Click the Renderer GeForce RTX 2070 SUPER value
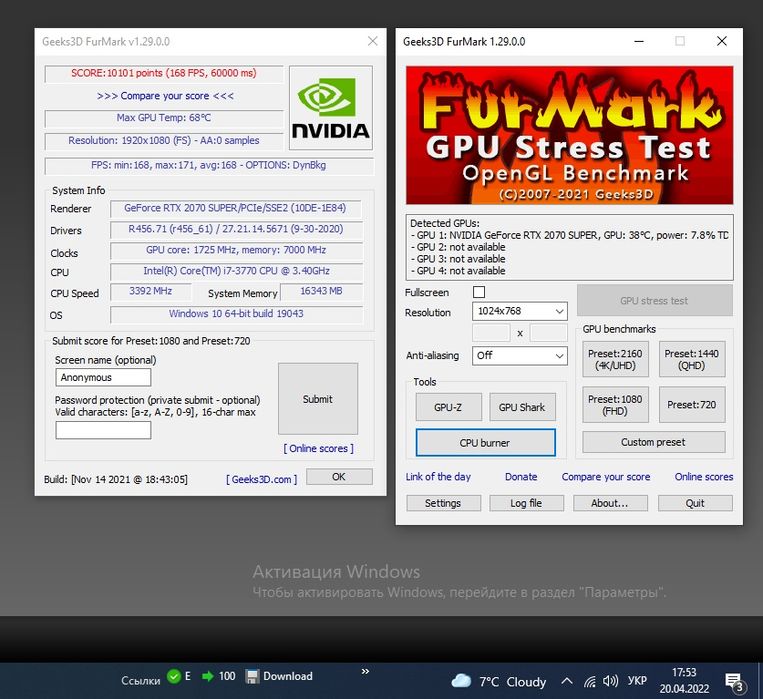Screen dimensions: 763x699 [236, 208]
